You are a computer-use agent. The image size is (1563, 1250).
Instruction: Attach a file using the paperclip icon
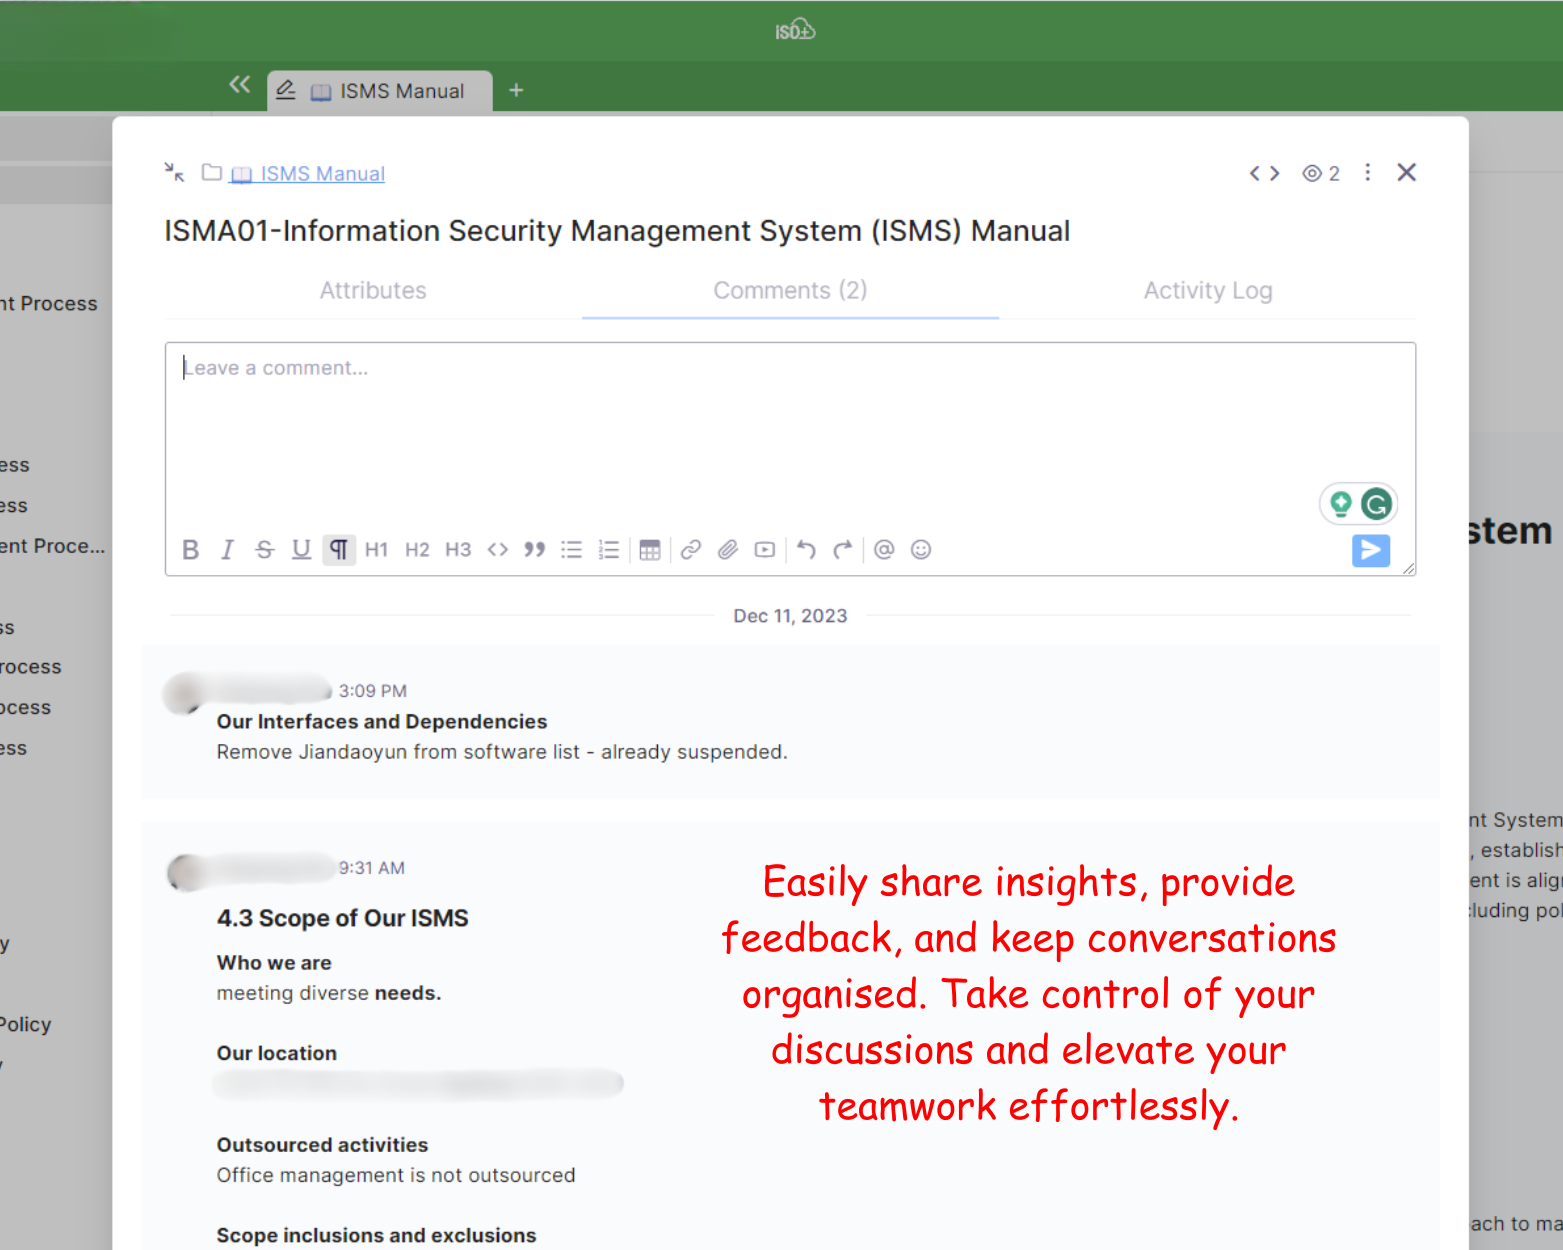(728, 550)
